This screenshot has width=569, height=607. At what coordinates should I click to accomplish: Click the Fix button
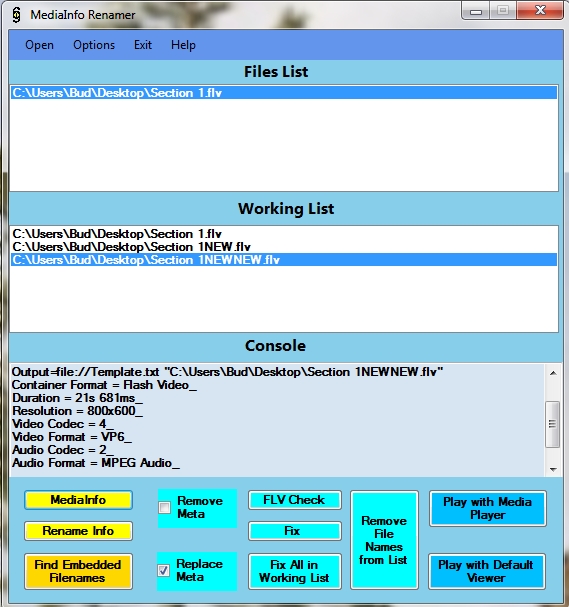tap(295, 531)
